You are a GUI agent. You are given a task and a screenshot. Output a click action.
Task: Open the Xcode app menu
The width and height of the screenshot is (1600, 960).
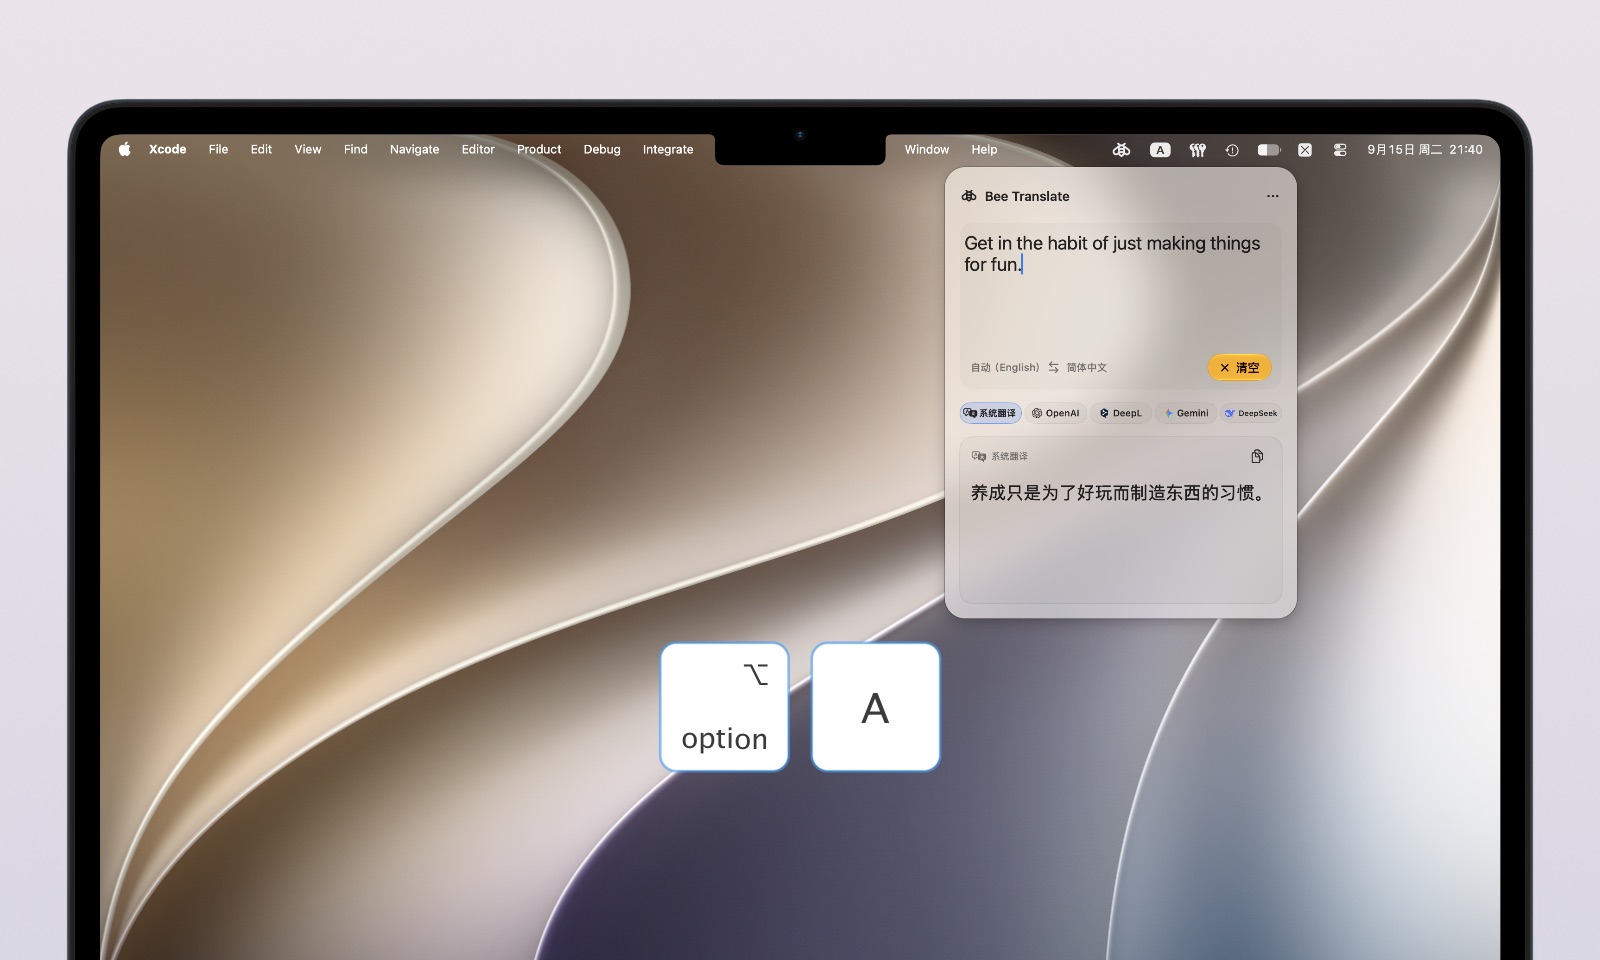[168, 149]
